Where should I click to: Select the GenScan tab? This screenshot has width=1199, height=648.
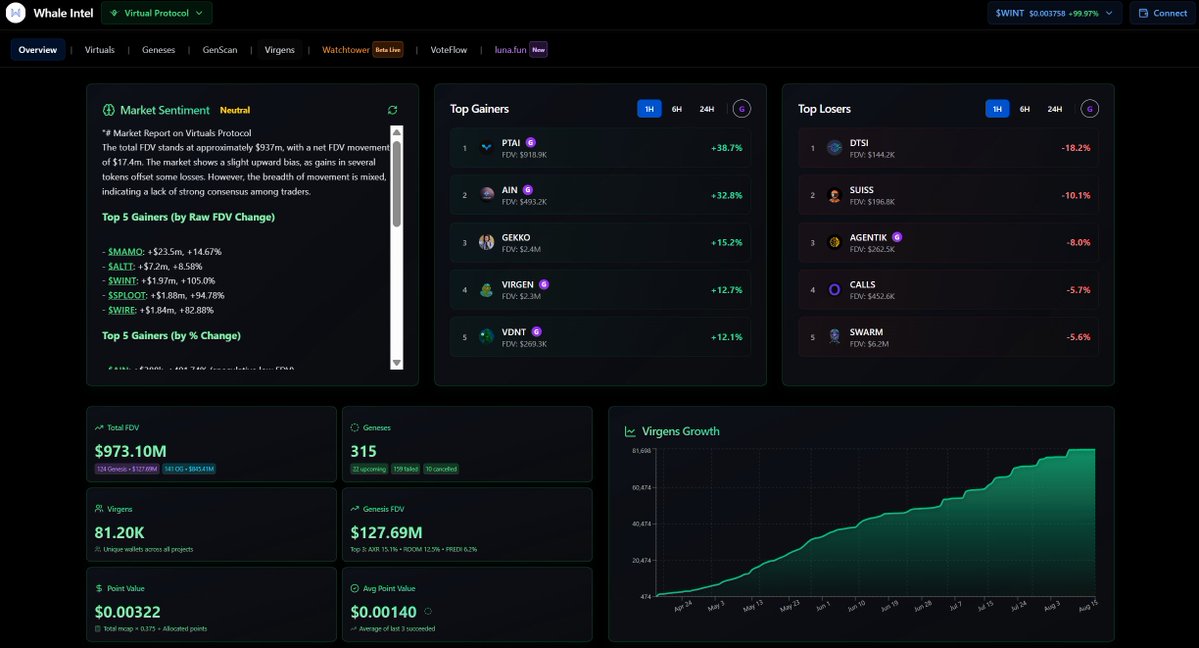(x=219, y=50)
